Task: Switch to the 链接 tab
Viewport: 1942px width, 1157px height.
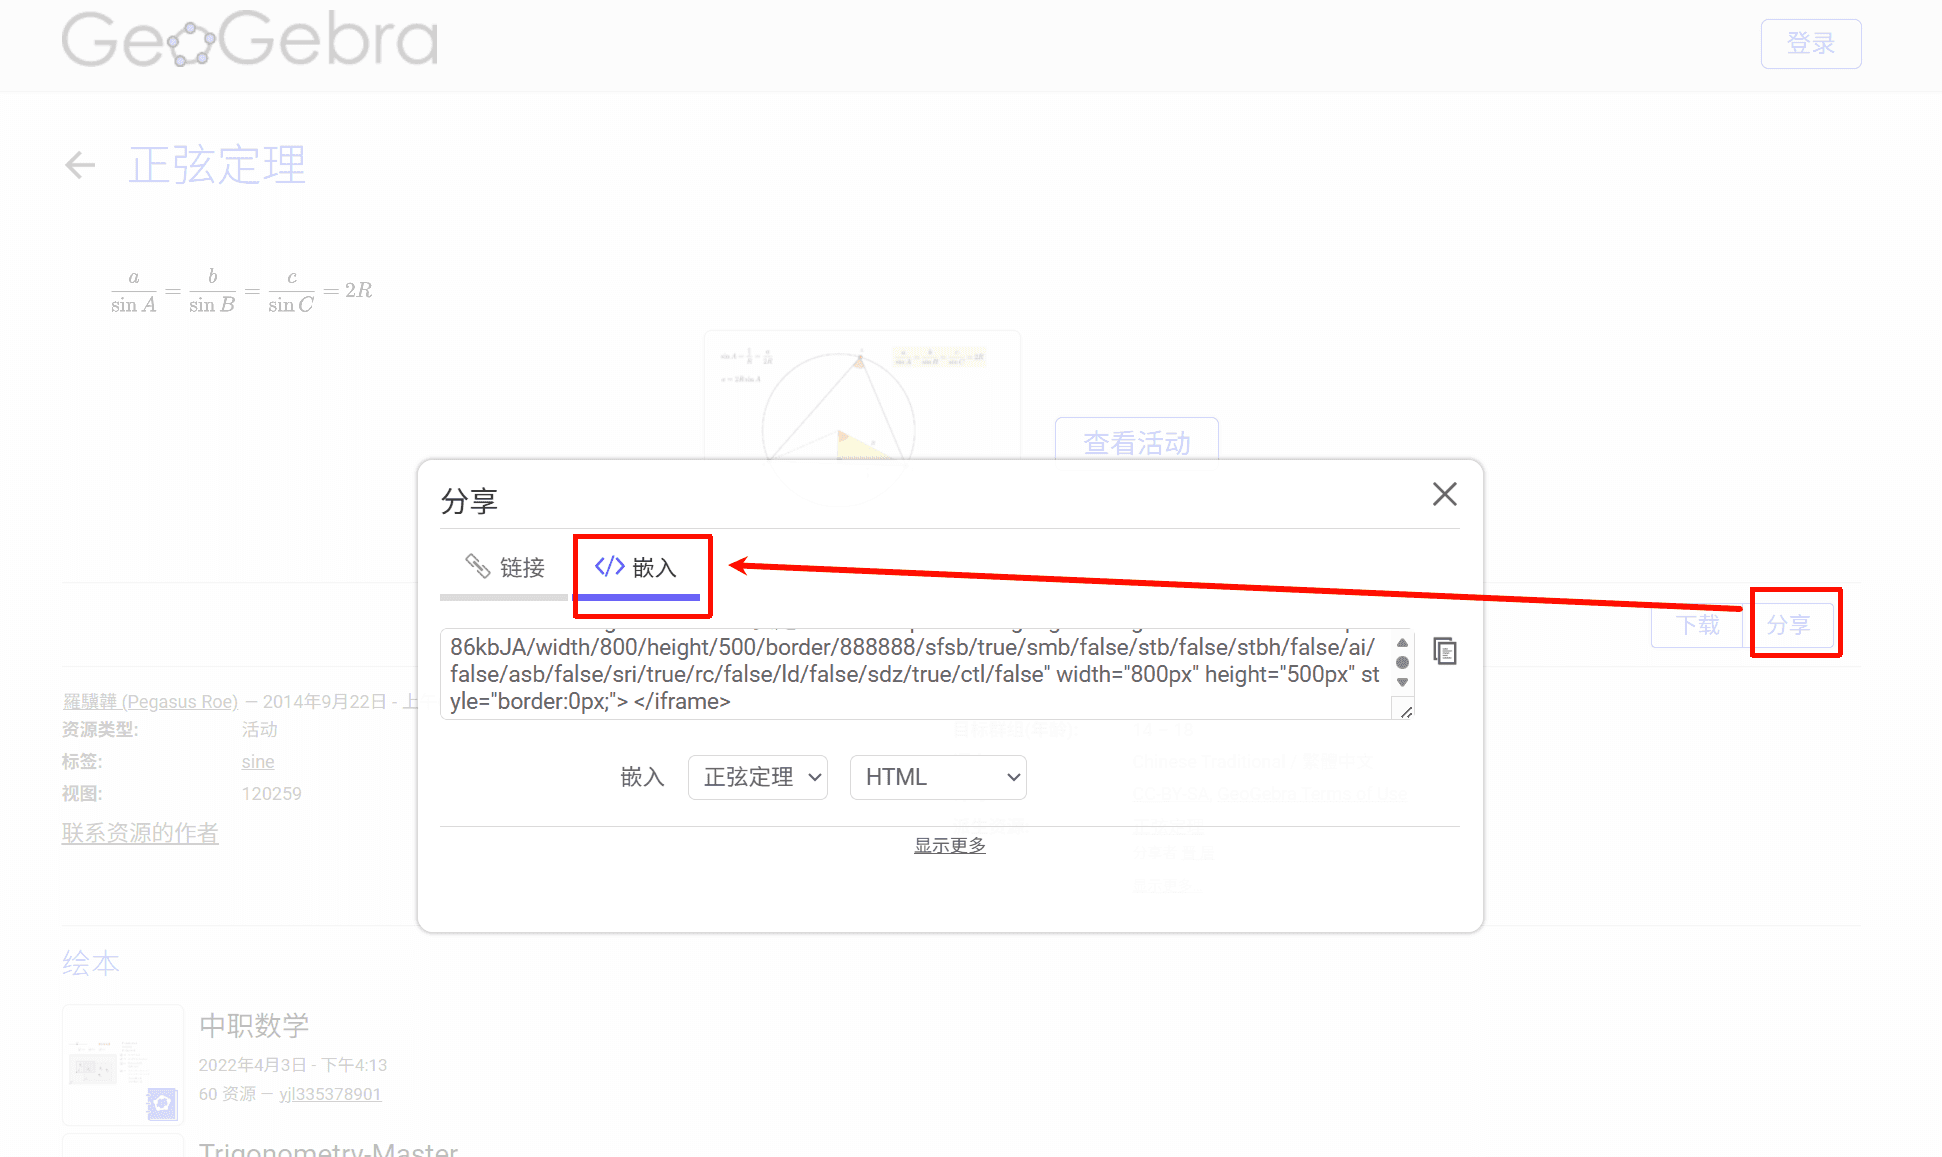Action: coord(505,567)
